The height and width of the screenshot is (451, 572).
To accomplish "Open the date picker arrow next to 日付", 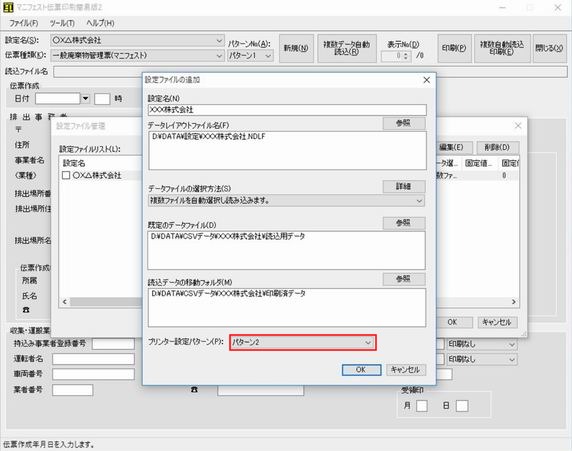I will pyautogui.click(x=85, y=99).
